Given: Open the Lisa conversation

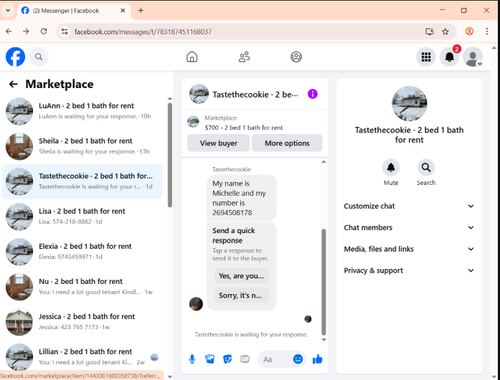Looking at the screenshot, I should tap(82, 217).
